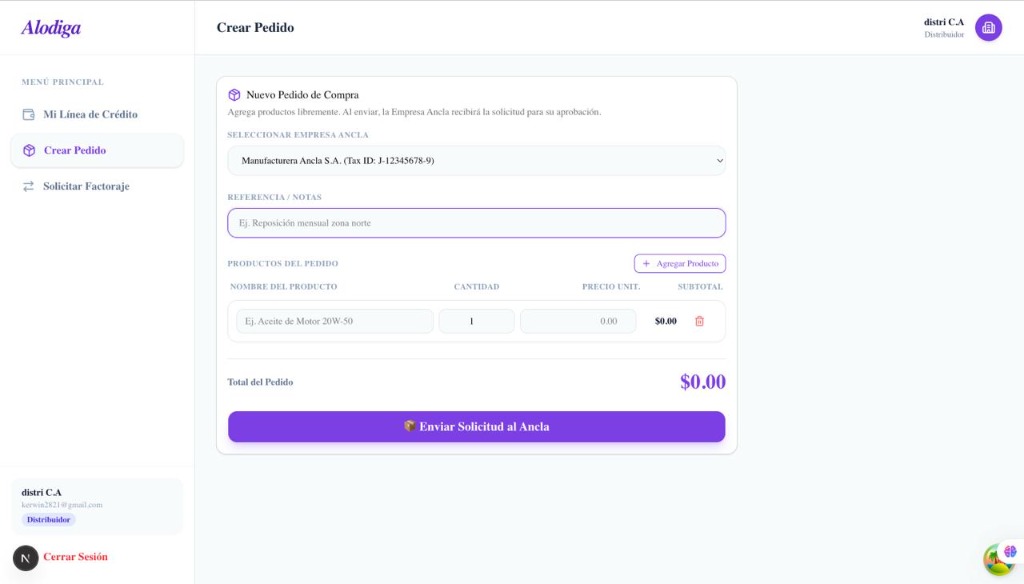Select the Mi Línea de Crédito credit card icon
The width and height of the screenshot is (1024, 584).
point(29,114)
